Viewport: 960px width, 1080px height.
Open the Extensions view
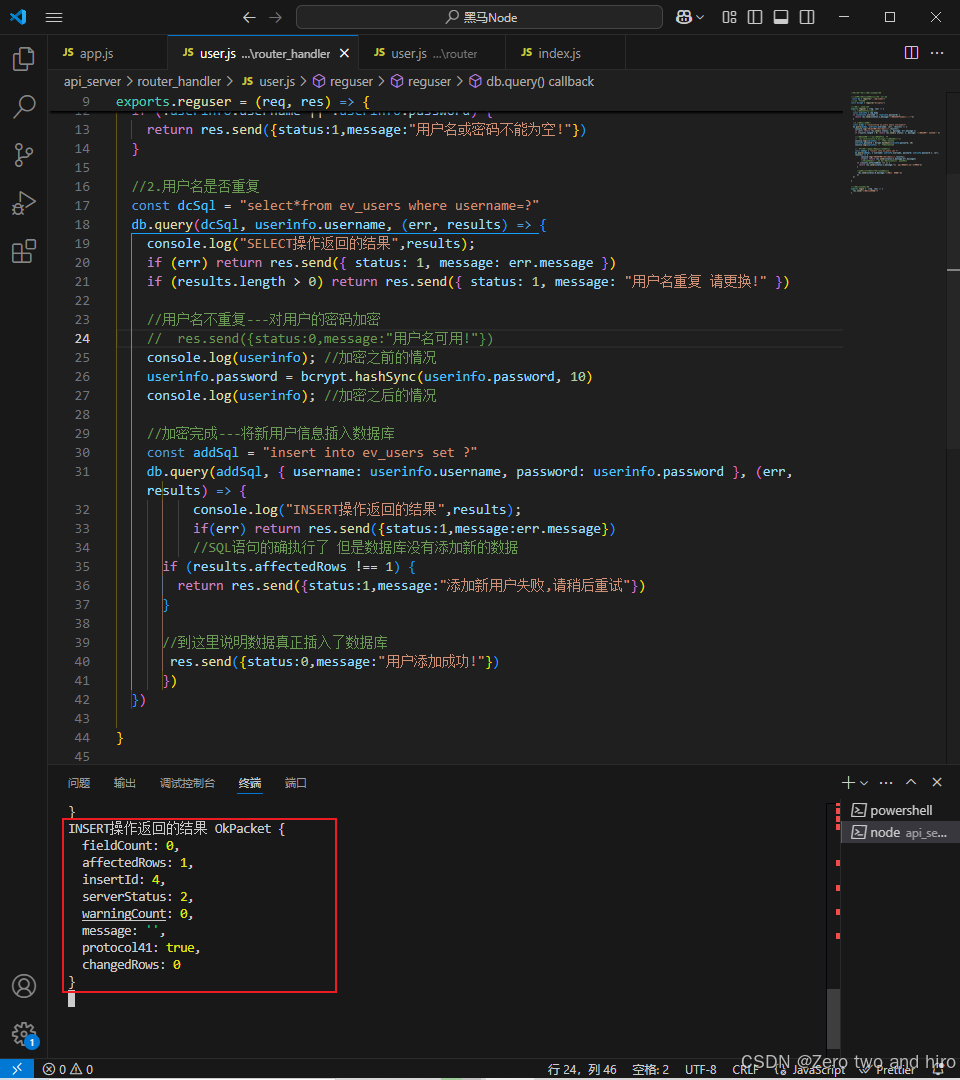[24, 251]
